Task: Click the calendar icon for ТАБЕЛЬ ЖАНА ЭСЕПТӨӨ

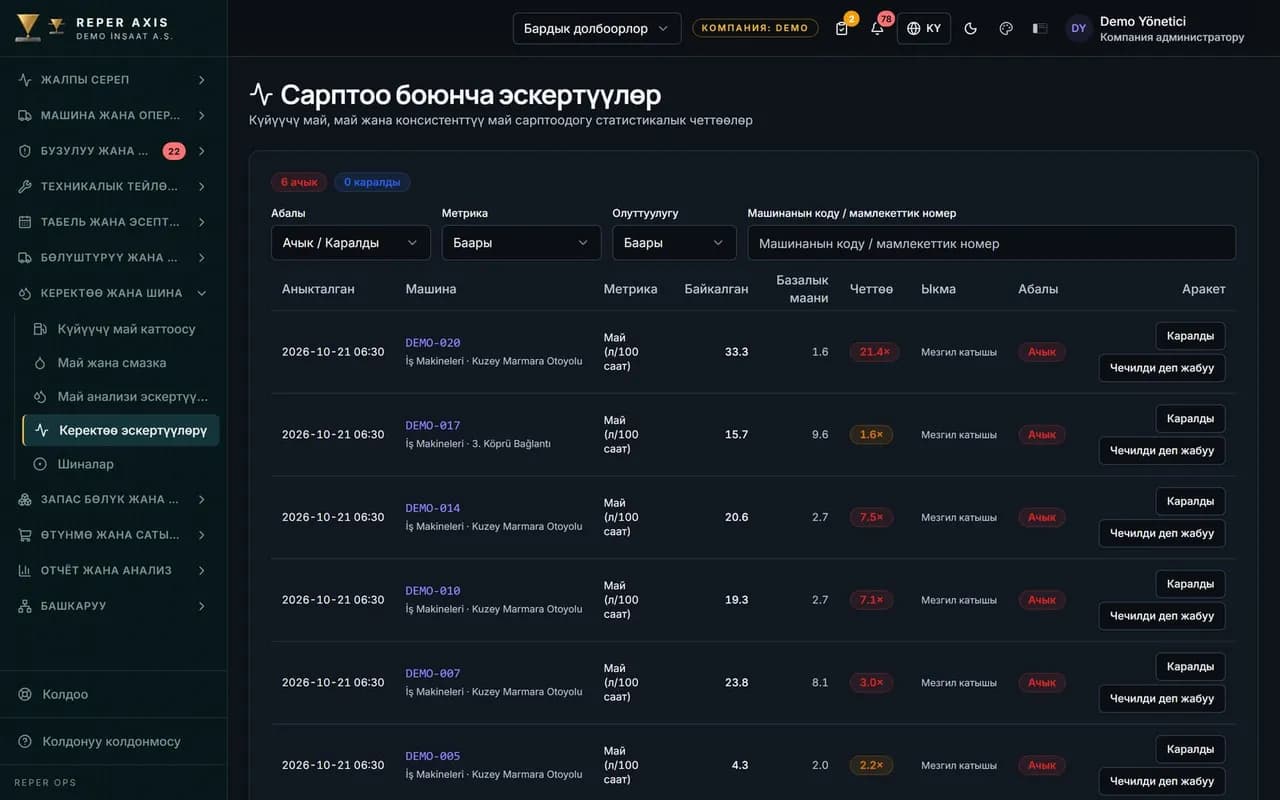Action: (25, 222)
